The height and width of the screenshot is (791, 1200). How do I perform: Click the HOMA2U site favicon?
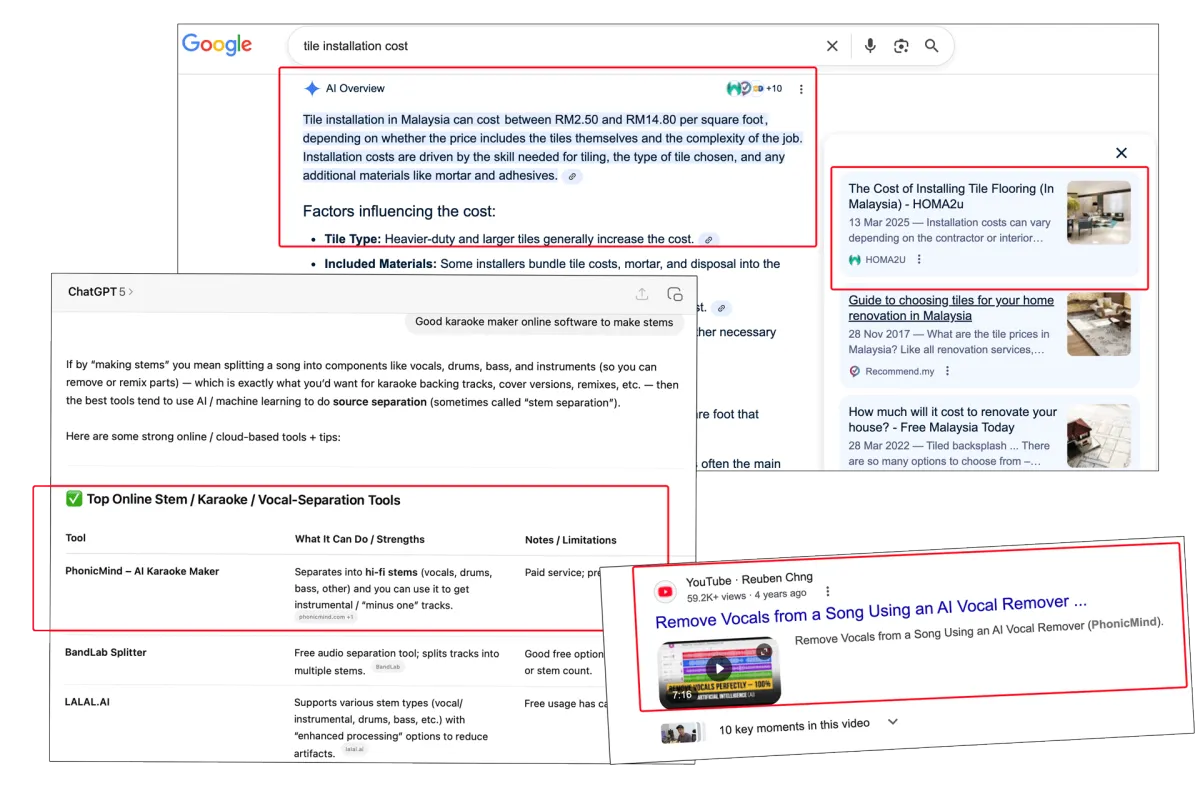(855, 259)
